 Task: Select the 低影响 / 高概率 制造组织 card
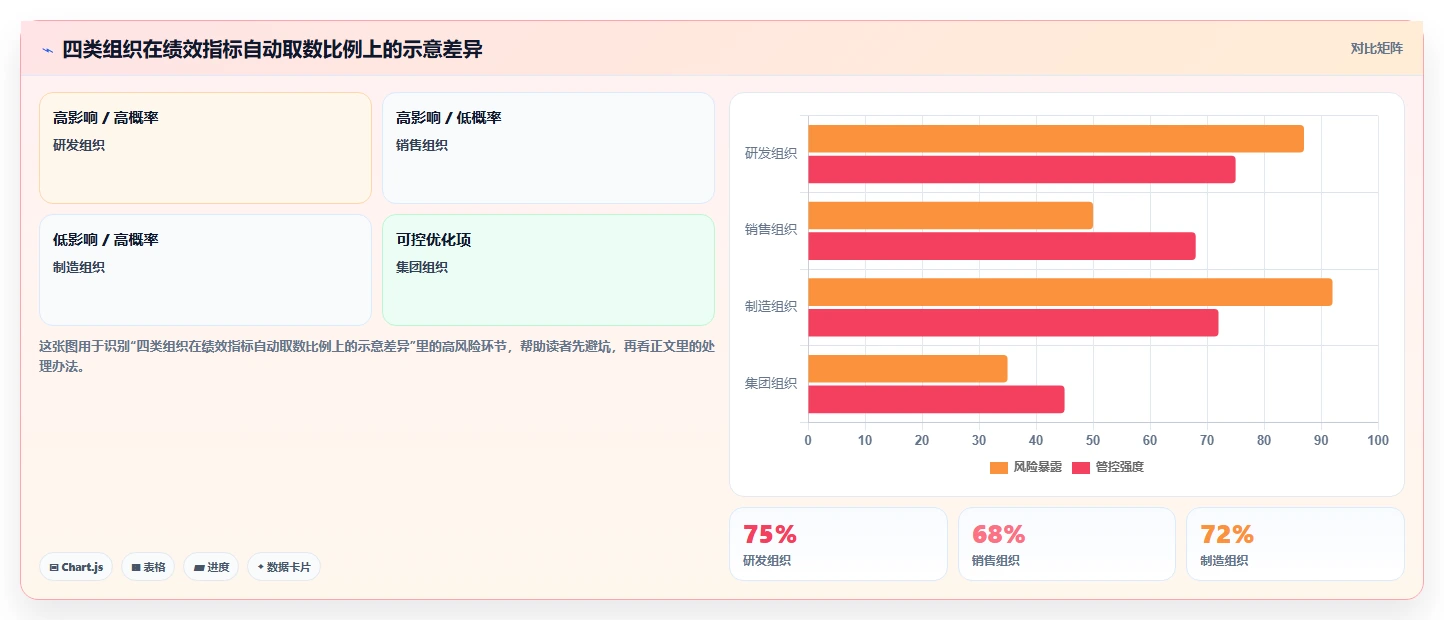pyautogui.click(x=205, y=270)
